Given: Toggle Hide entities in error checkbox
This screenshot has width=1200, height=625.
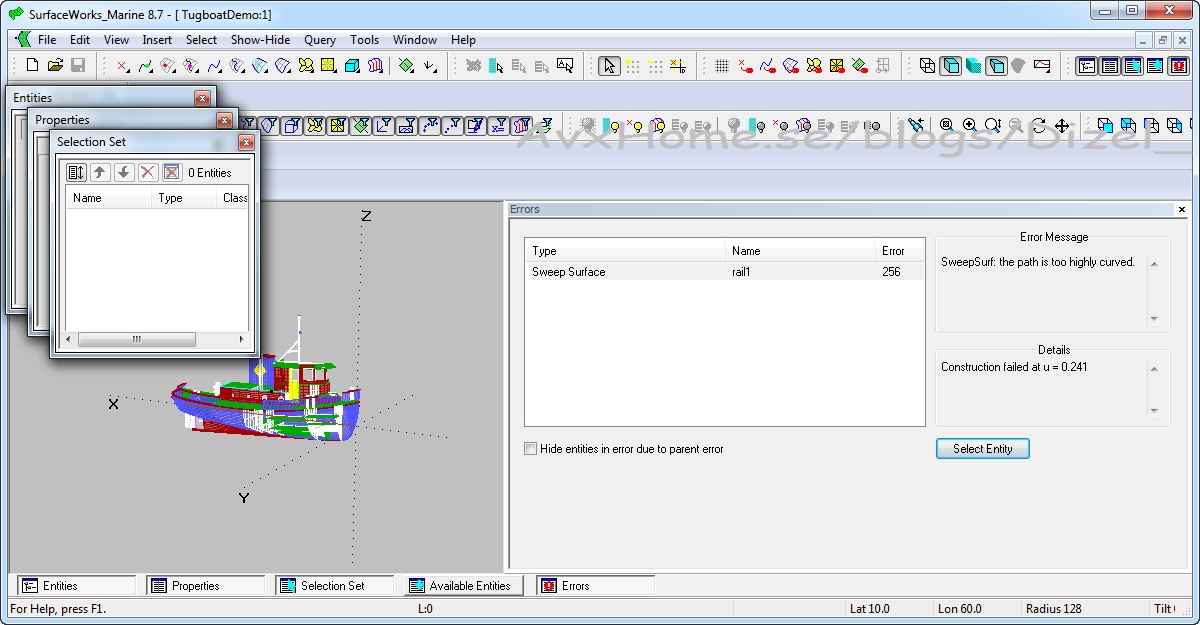Looking at the screenshot, I should 531,449.
